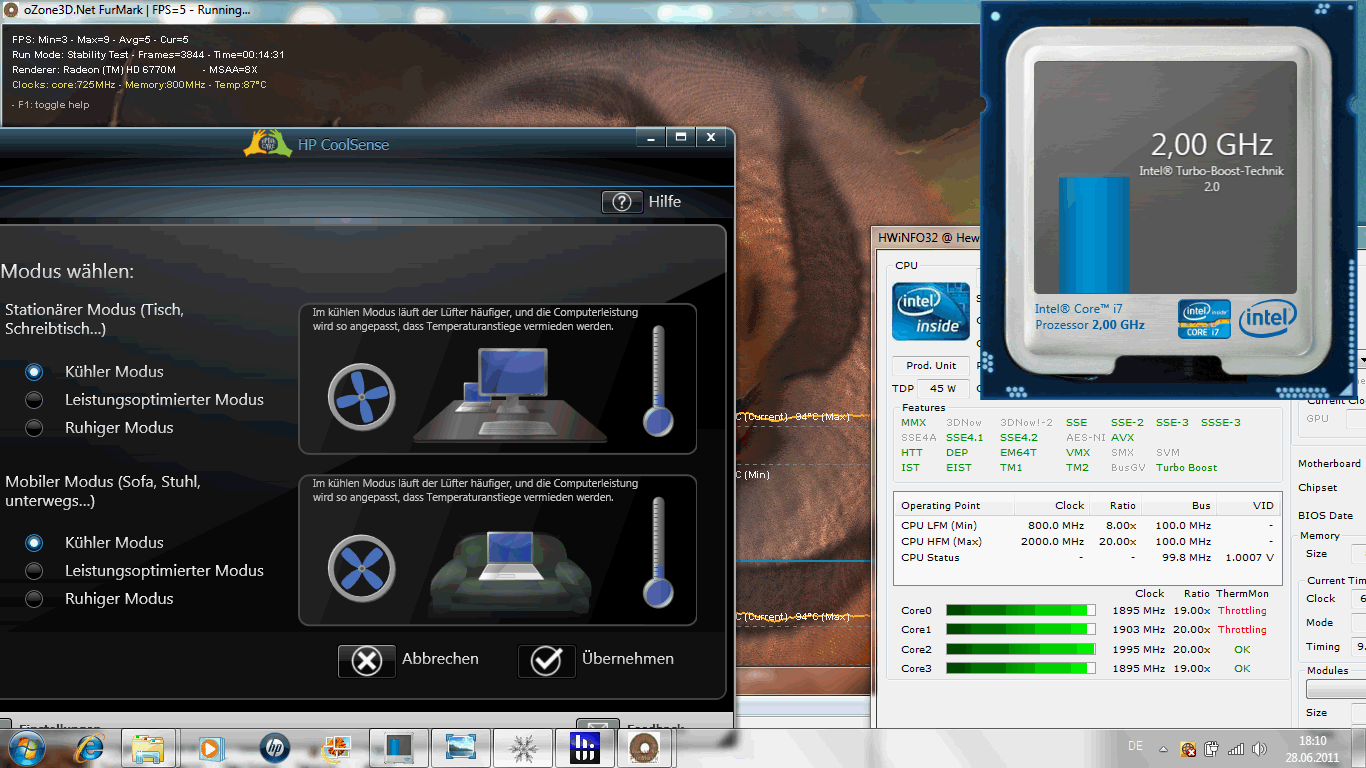Select Ruhiger Modus under Mobiler Modus
Image resolution: width=1366 pixels, height=768 pixels.
[35, 598]
